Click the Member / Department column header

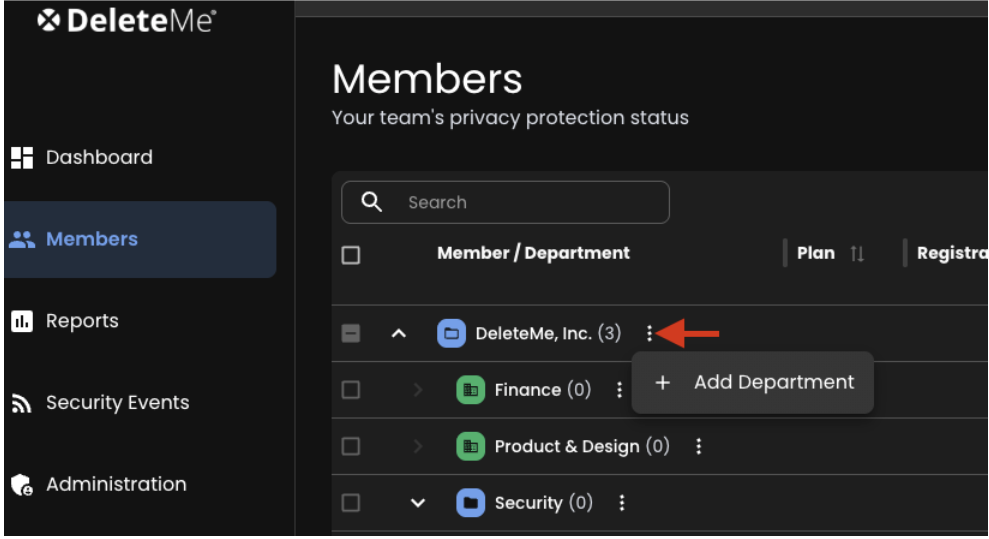pyautogui.click(x=533, y=253)
